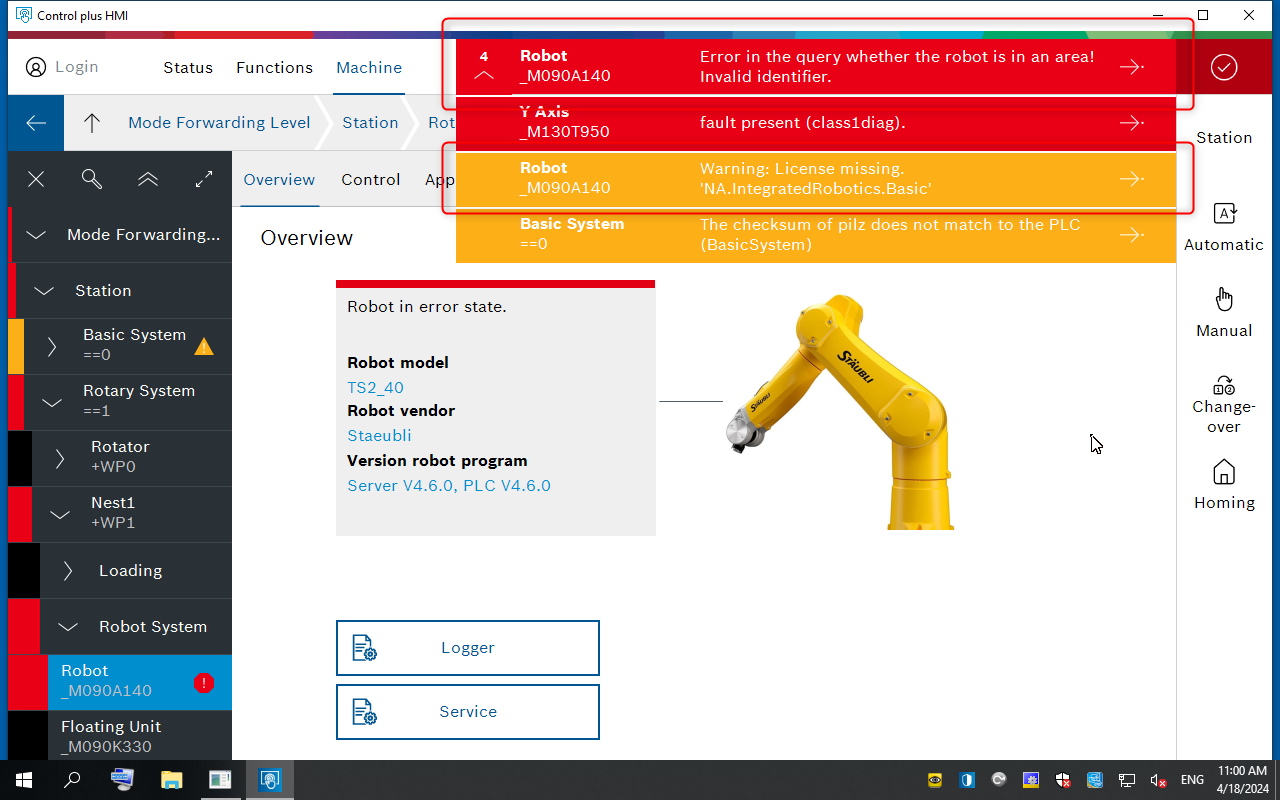The width and height of the screenshot is (1280, 800).
Task: Click the search magnifier icon in navigation panel
Action: point(92,179)
